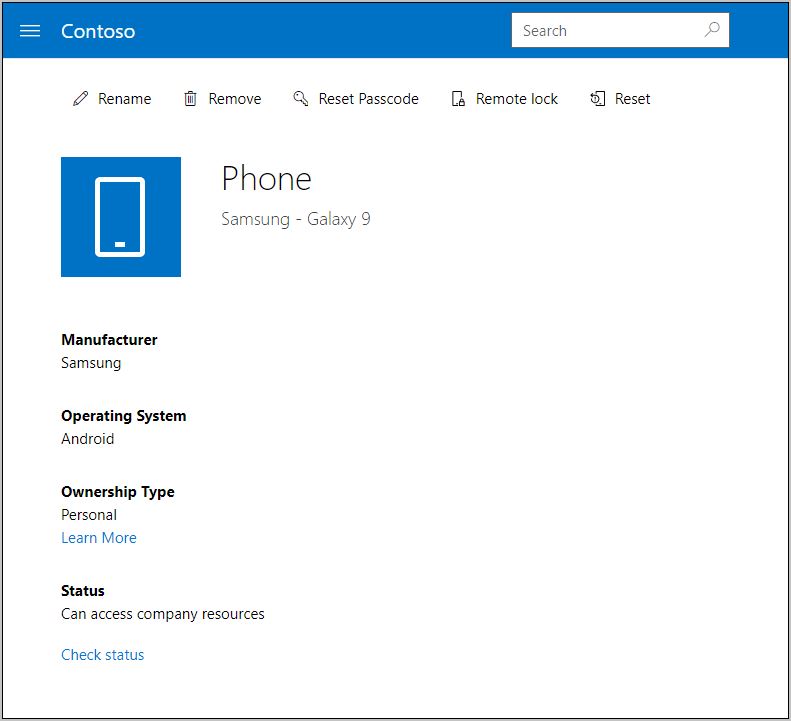Focus the Search input field
The image size is (791, 721).
pyautogui.click(x=620, y=30)
